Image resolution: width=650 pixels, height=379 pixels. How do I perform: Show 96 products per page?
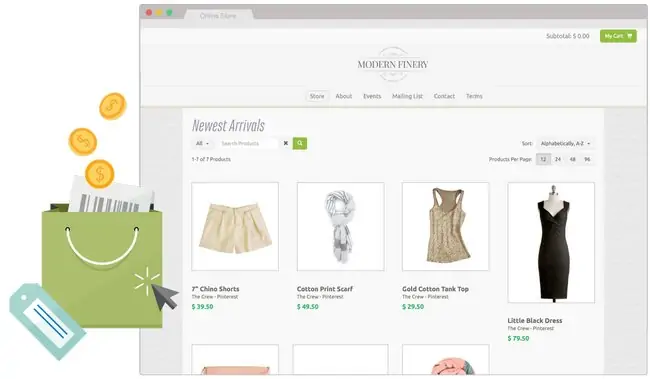pos(587,159)
